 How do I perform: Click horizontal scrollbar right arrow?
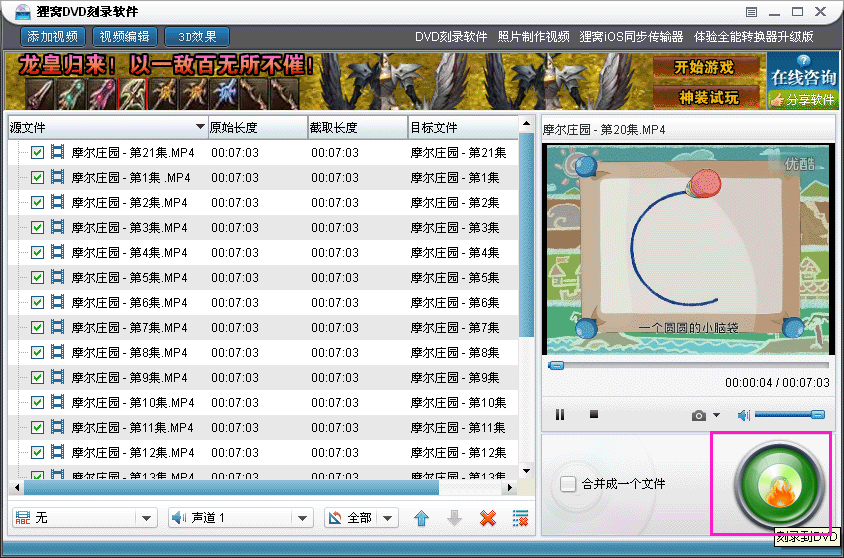pyautogui.click(x=510, y=488)
